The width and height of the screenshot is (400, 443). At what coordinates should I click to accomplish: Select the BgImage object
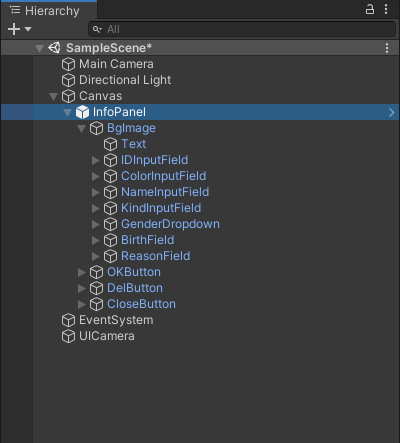(131, 128)
